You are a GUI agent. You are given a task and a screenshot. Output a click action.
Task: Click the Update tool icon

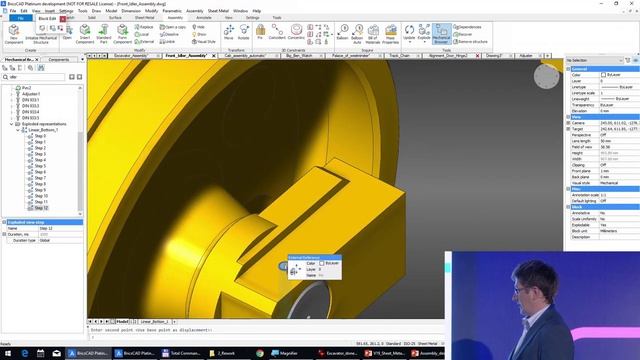tap(409, 32)
